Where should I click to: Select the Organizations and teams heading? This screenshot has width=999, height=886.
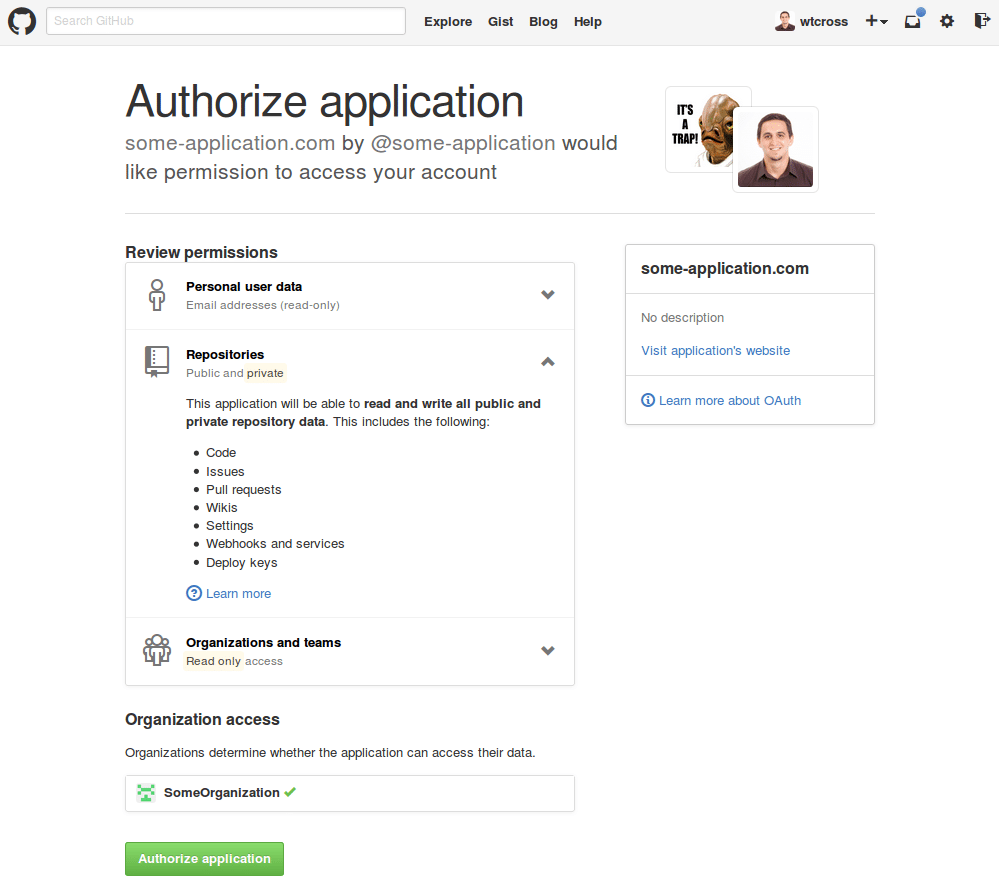pyautogui.click(x=263, y=642)
